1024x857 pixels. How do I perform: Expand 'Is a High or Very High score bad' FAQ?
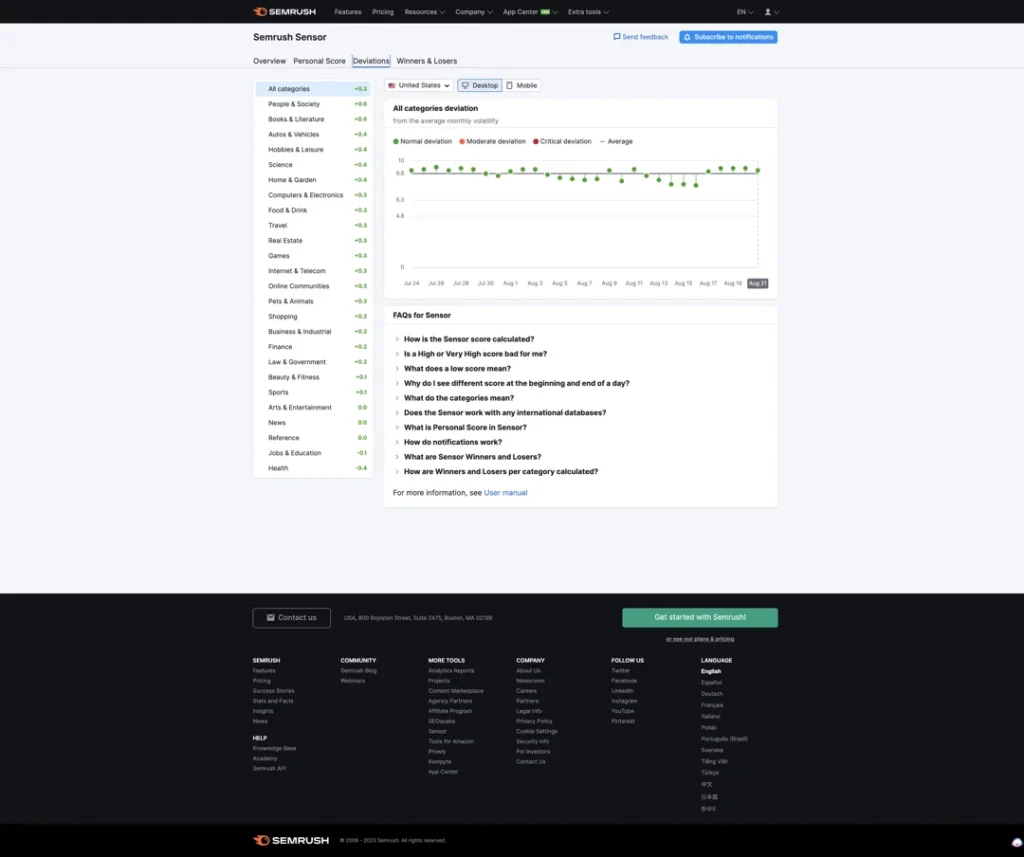[475, 354]
